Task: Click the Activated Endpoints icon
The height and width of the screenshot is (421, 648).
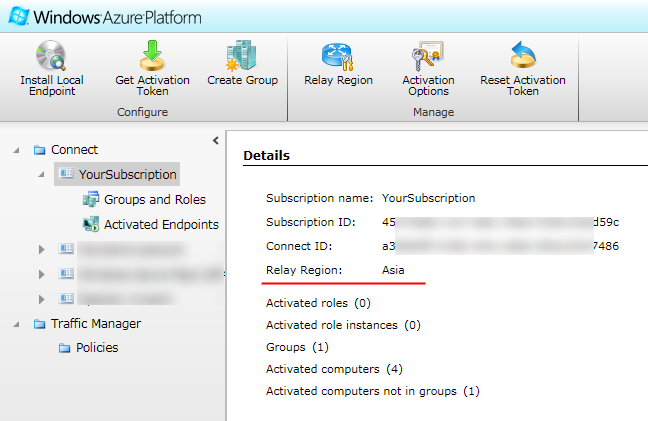Action: (91, 224)
